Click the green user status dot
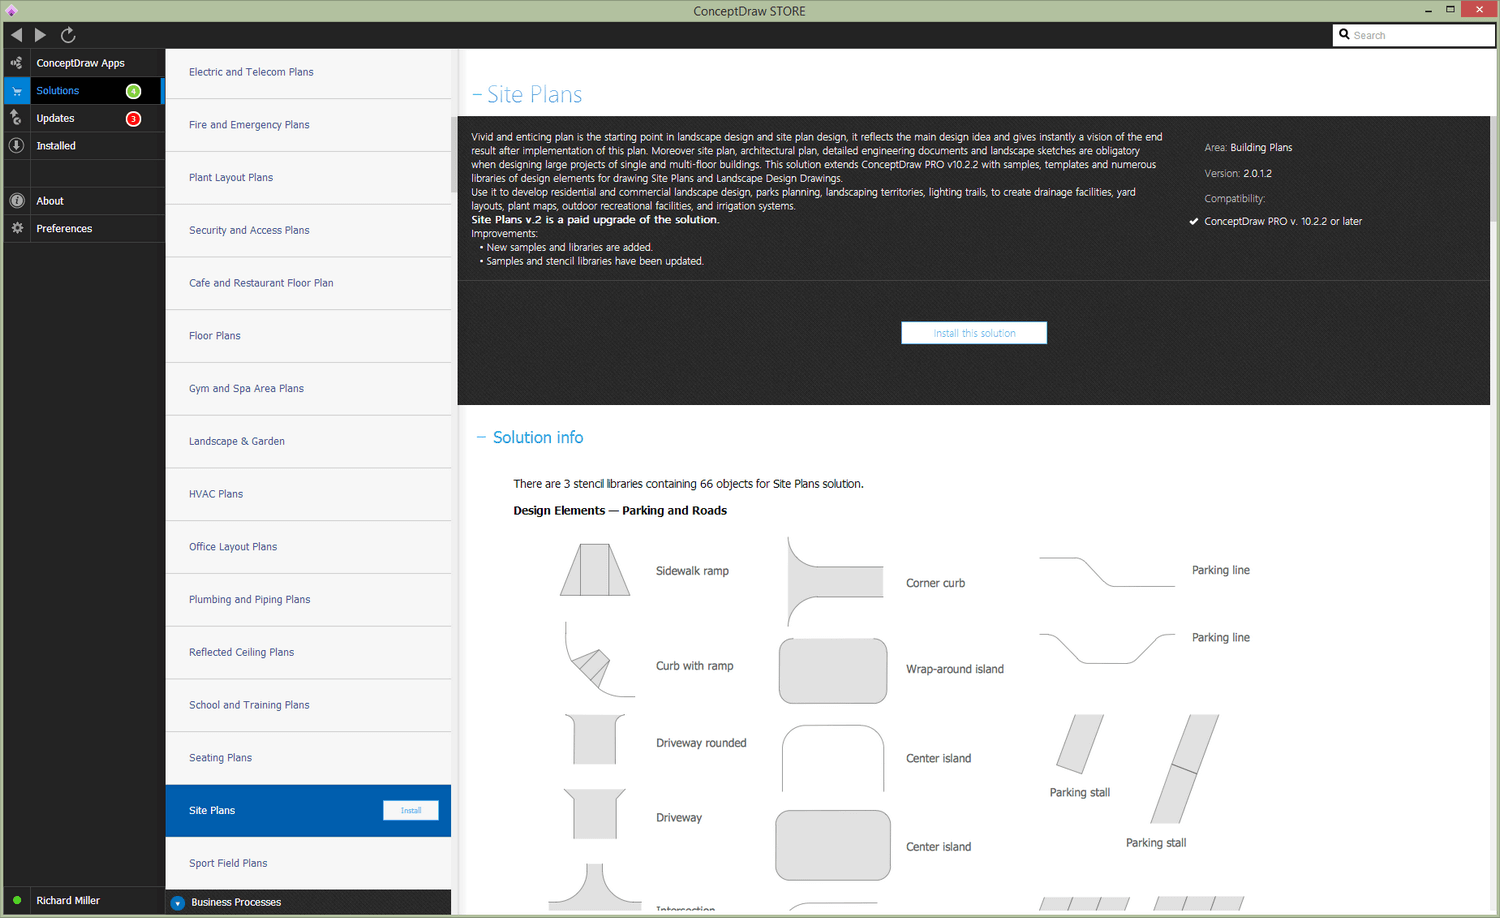This screenshot has height=918, width=1500. (x=17, y=900)
